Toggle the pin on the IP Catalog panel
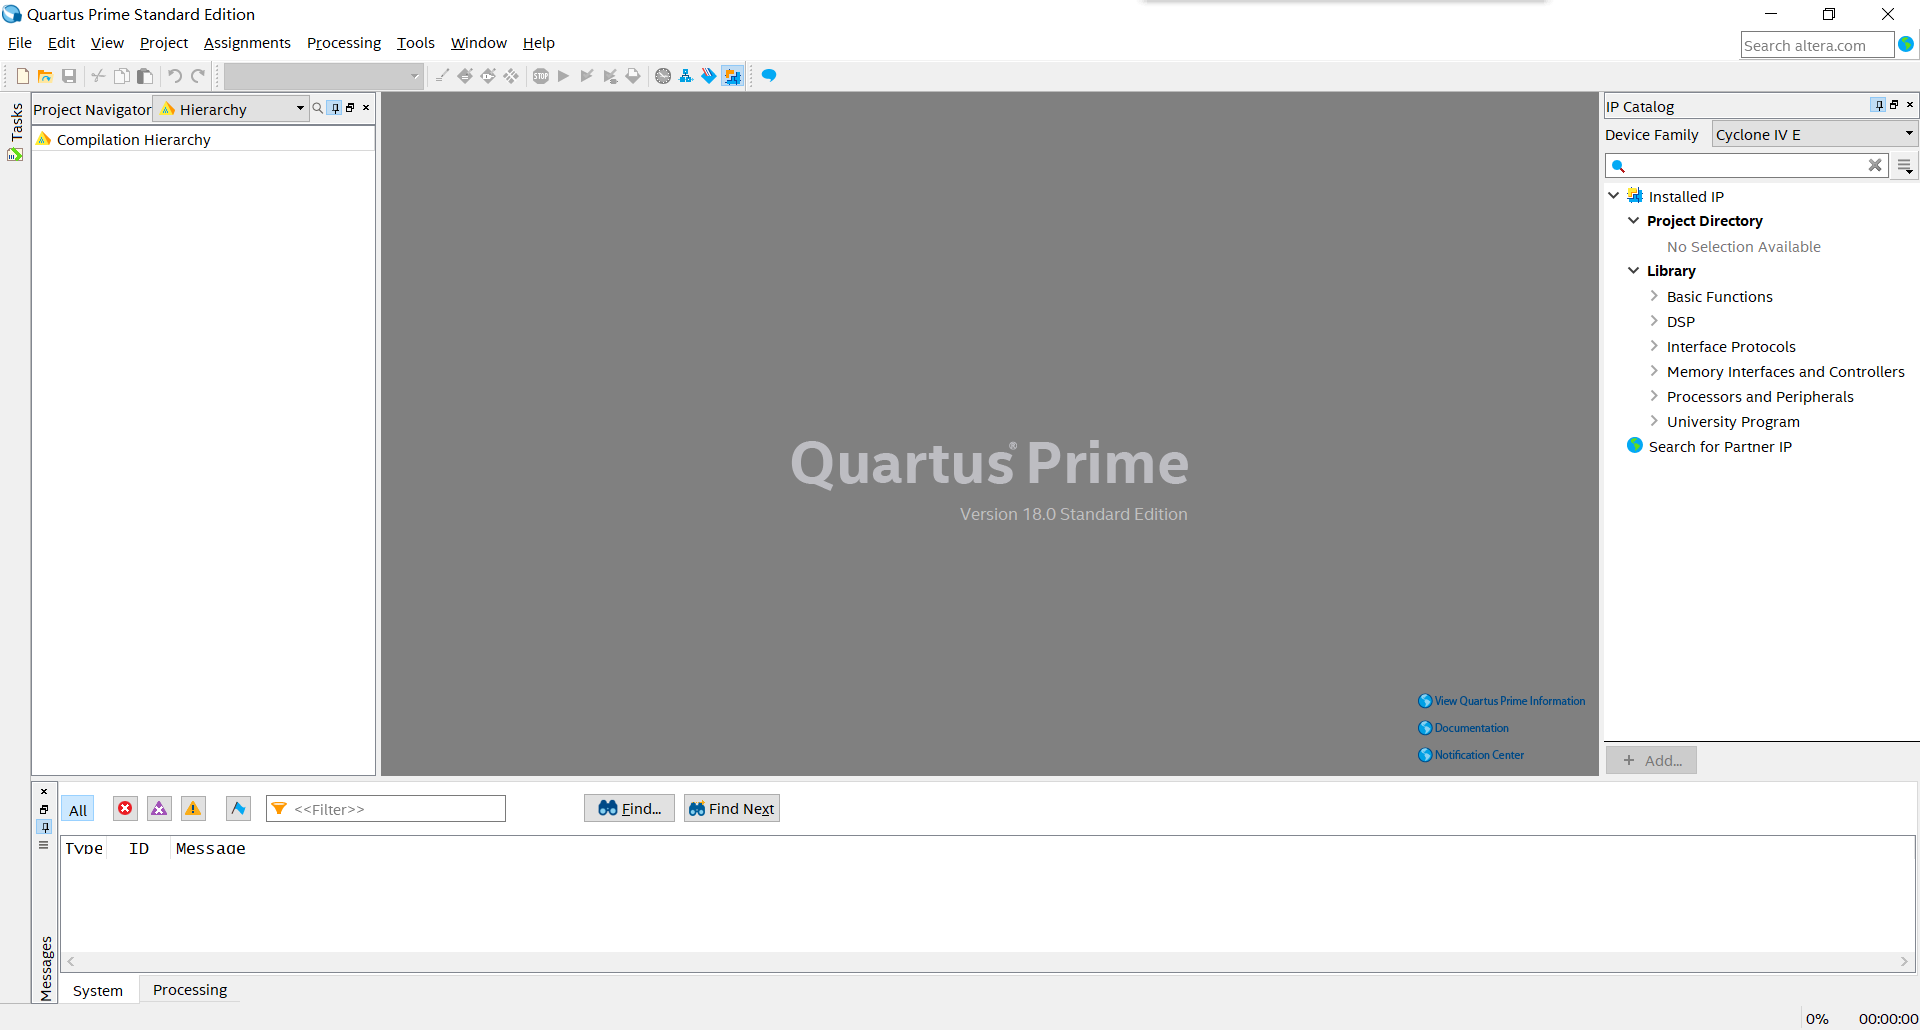1920x1030 pixels. [1878, 105]
